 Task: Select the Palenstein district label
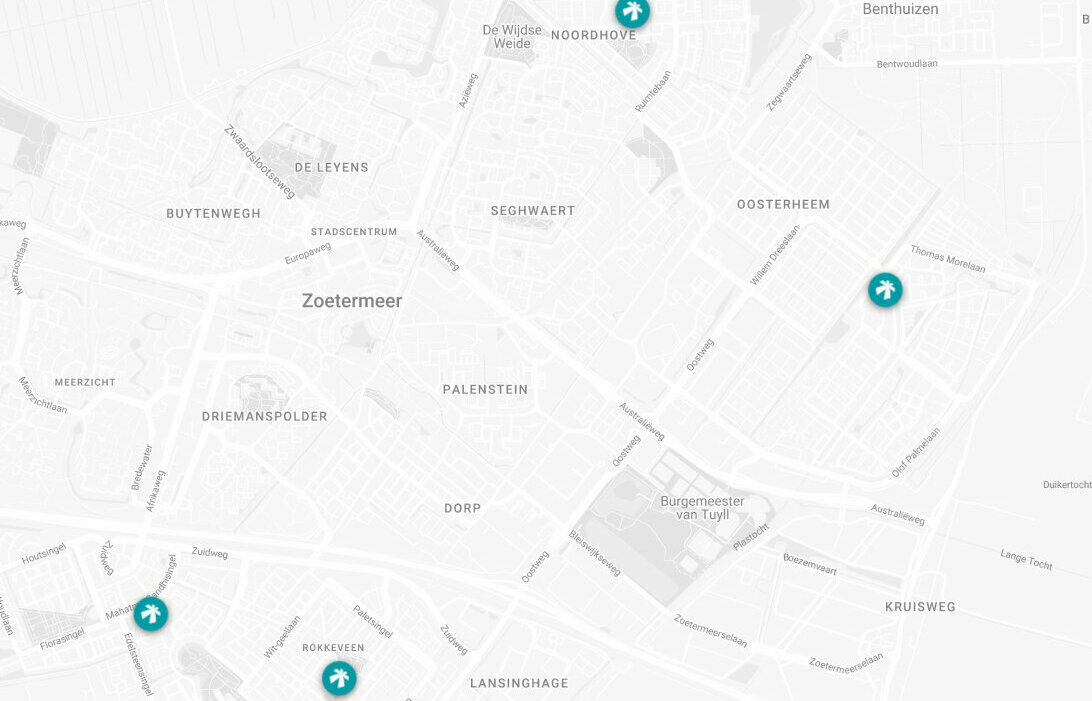point(485,390)
